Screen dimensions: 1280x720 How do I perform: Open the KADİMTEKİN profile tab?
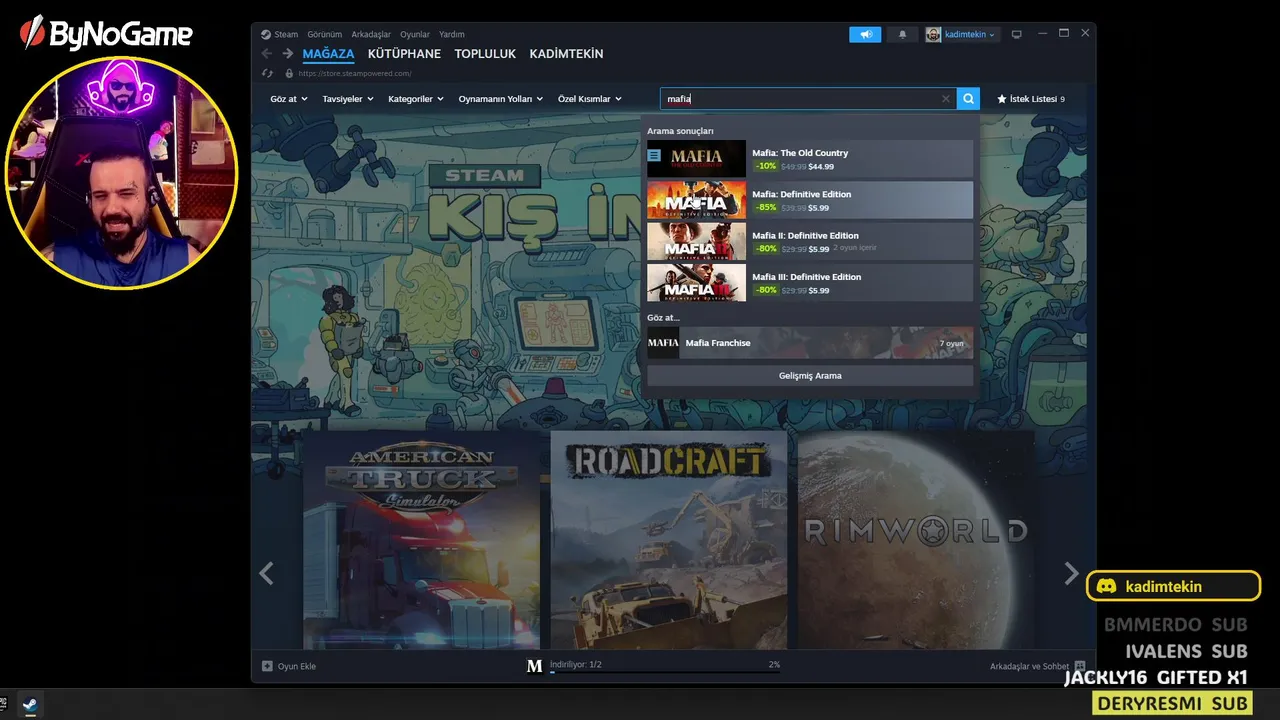566,54
